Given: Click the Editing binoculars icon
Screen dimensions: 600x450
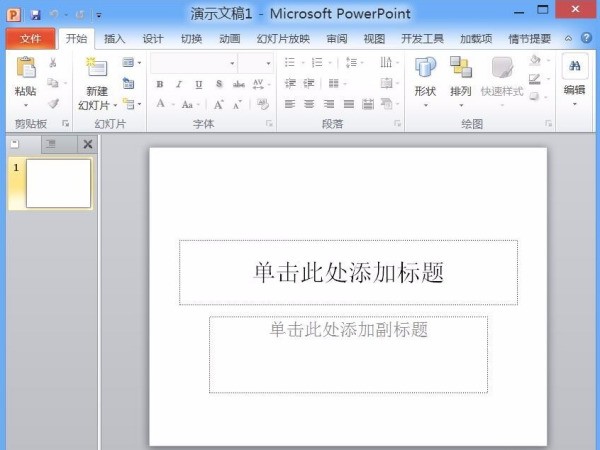Looking at the screenshot, I should coord(574,66).
